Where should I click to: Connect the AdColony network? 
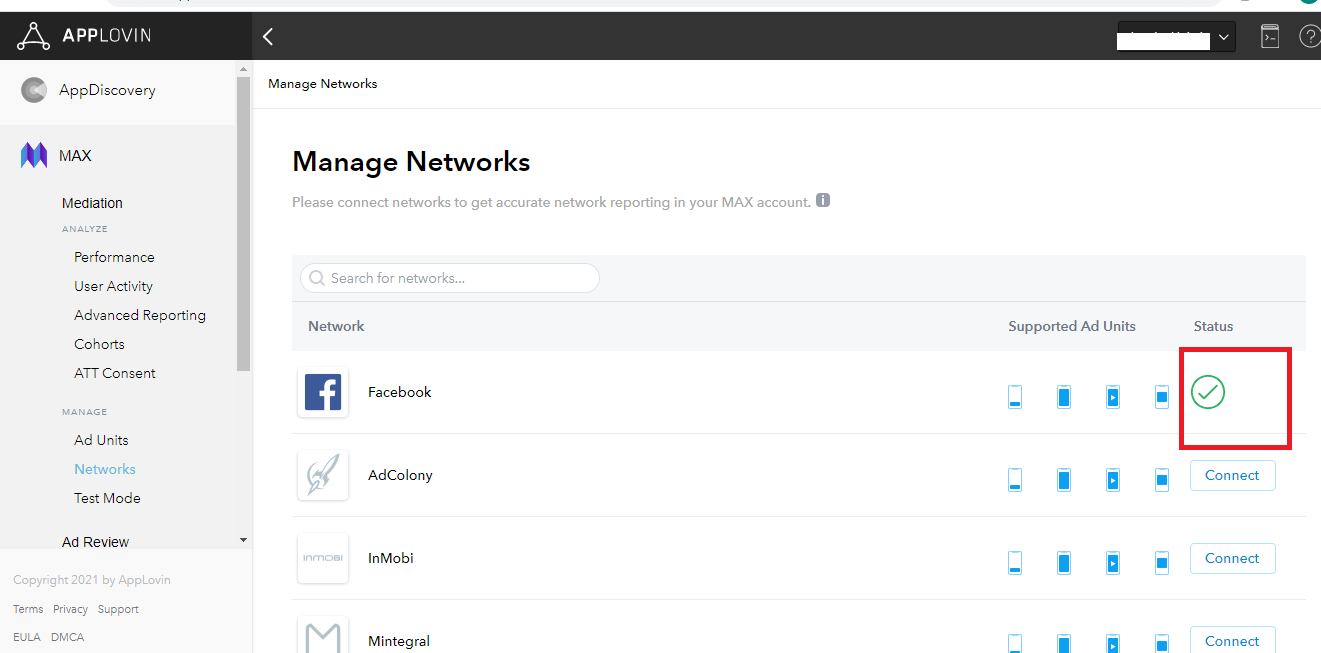[1232, 475]
